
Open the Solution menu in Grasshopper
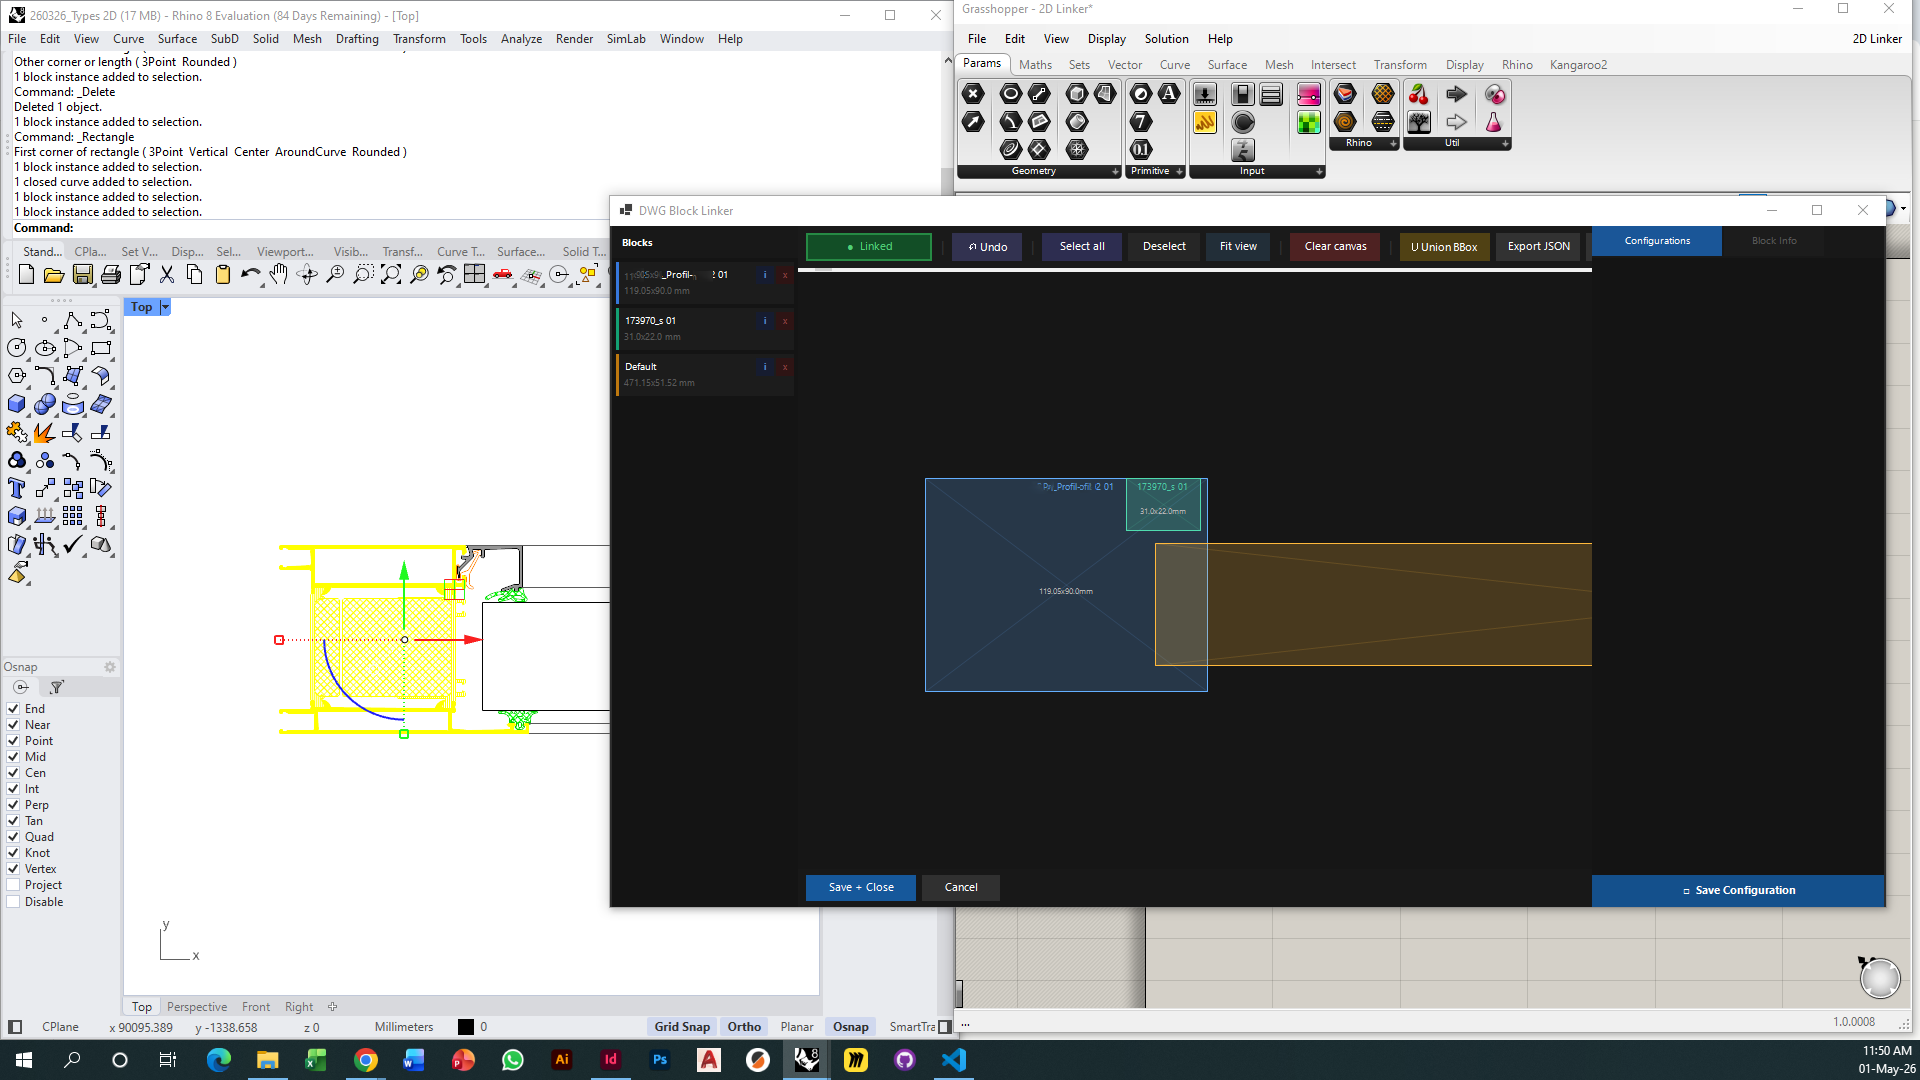click(1166, 39)
